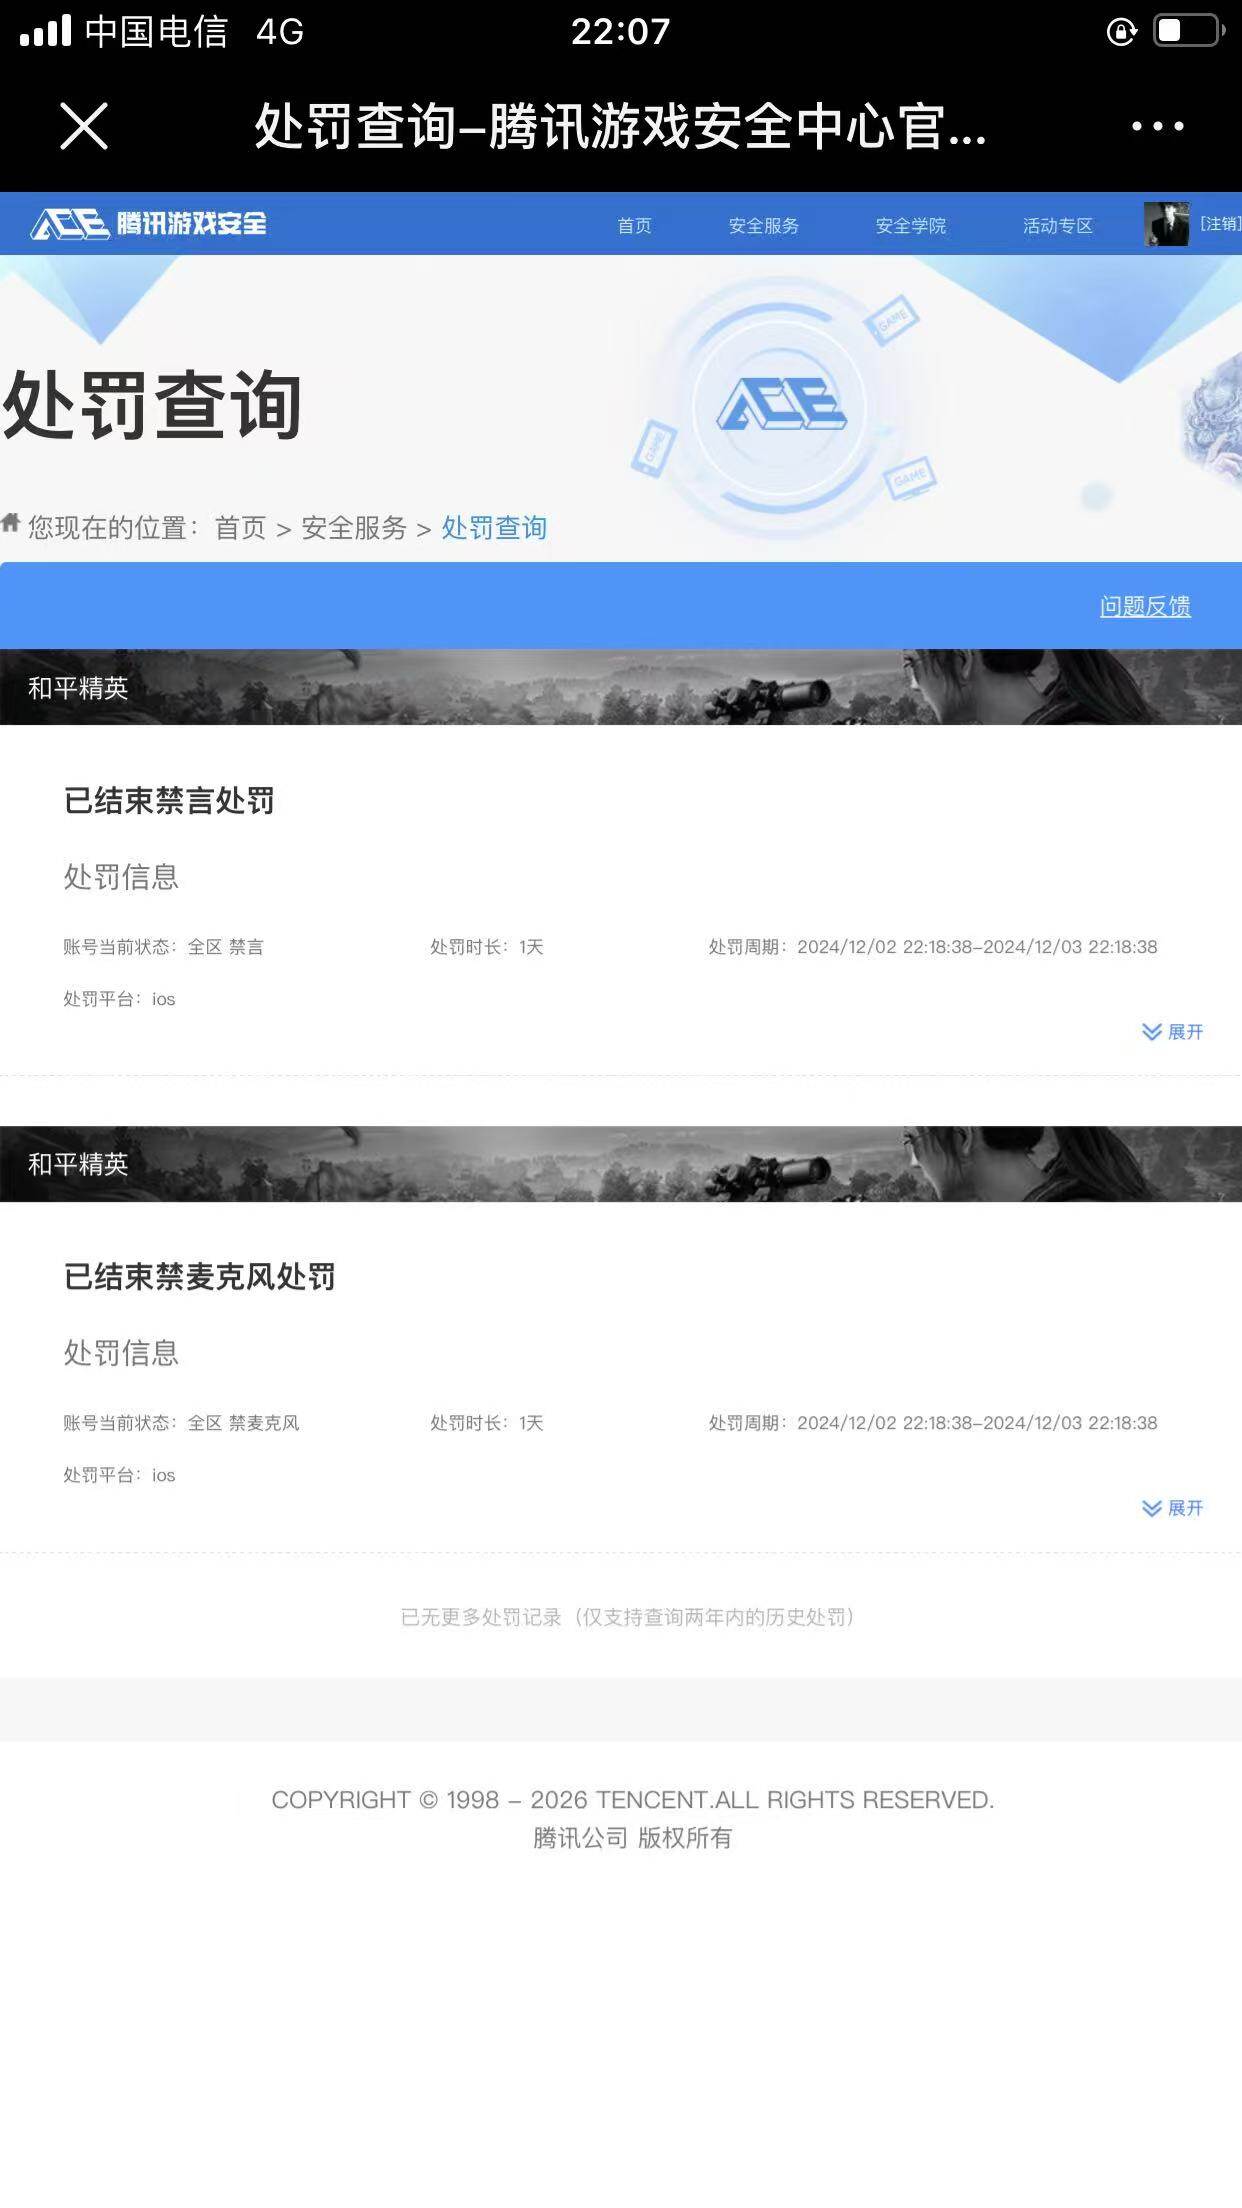The height and width of the screenshot is (2208, 1242).
Task: Click 账号当前状态: 全区 禁言 text
Action: (164, 947)
